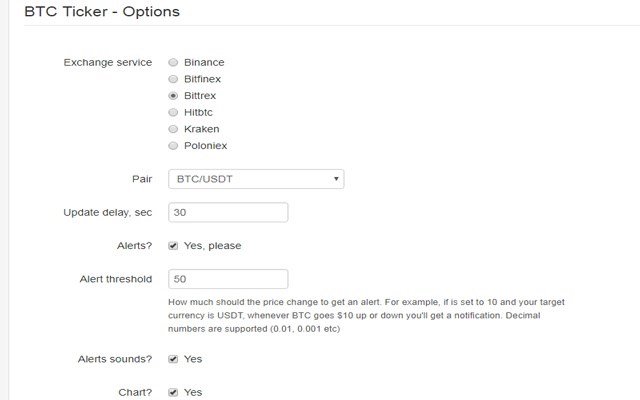
Task: Select the Bittrex exchange radio button
Action: (x=173, y=96)
